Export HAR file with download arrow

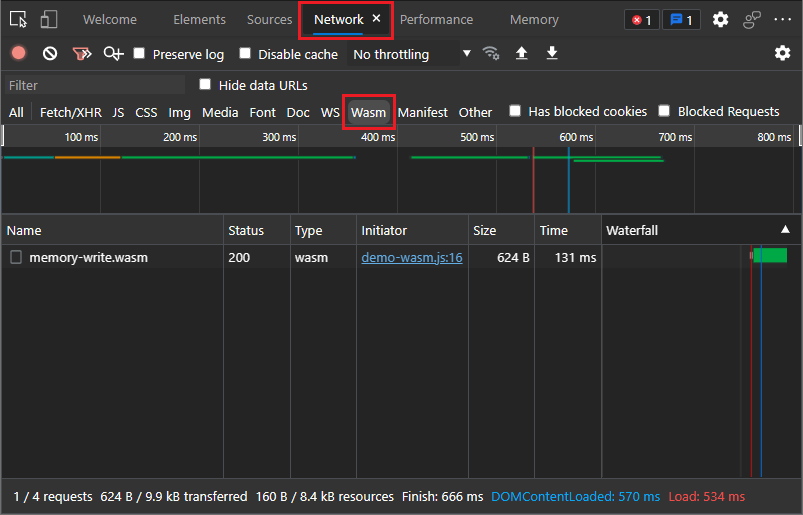[552, 53]
